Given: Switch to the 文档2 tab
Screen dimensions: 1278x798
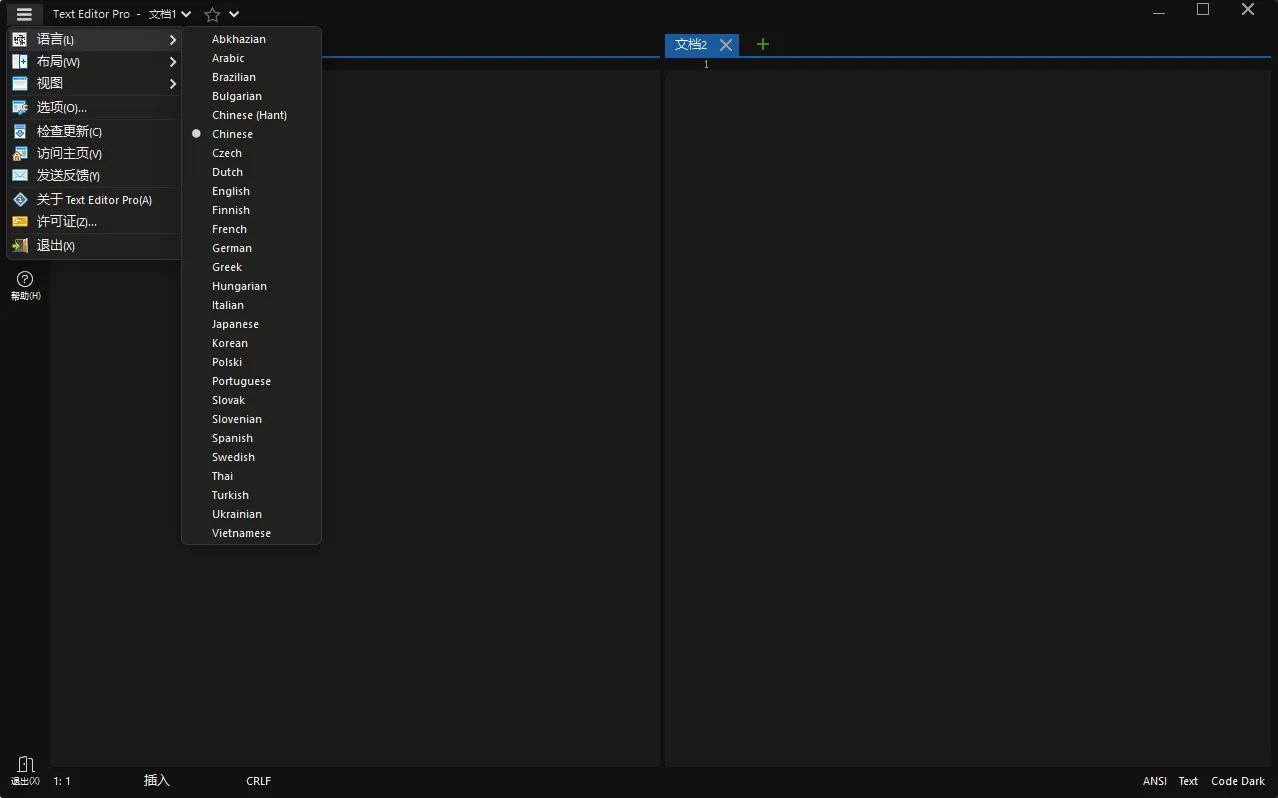Looking at the screenshot, I should pos(691,44).
